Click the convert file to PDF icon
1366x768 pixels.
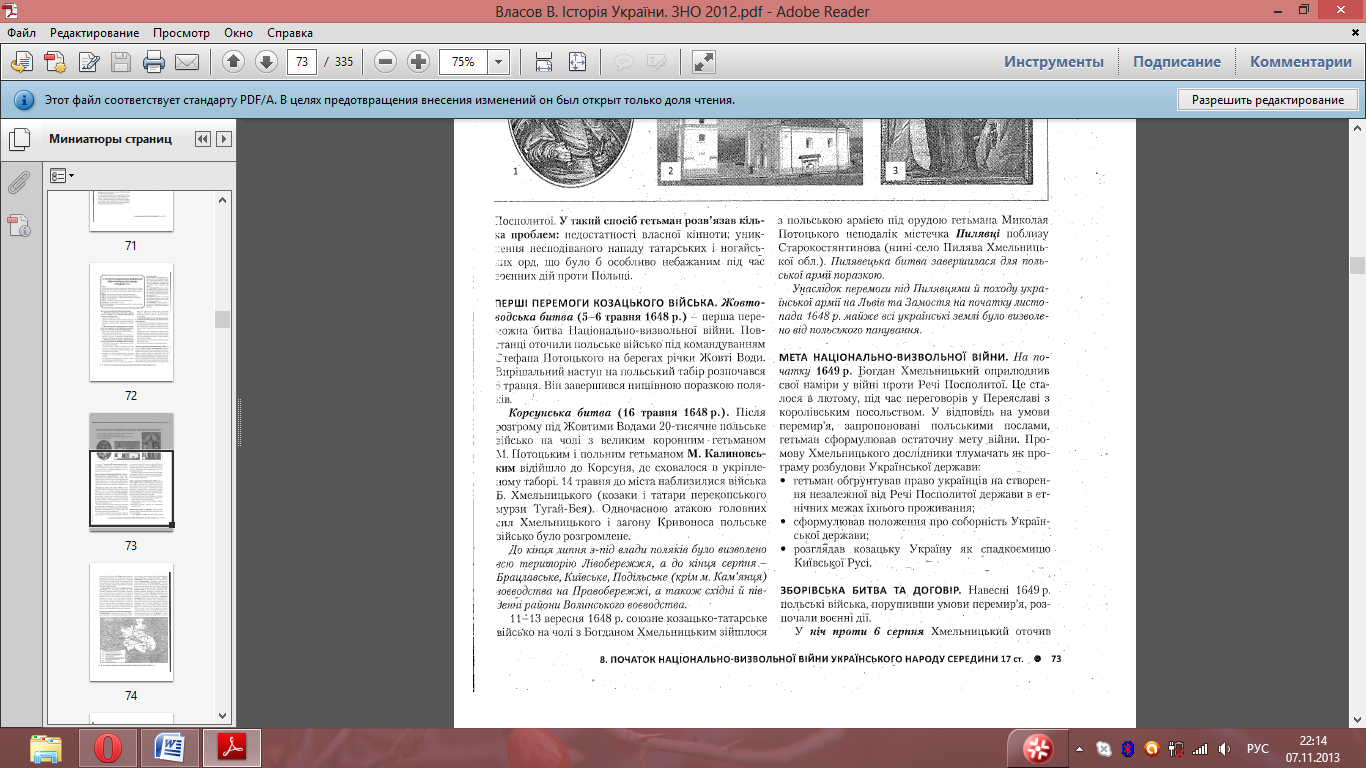tap(56, 62)
